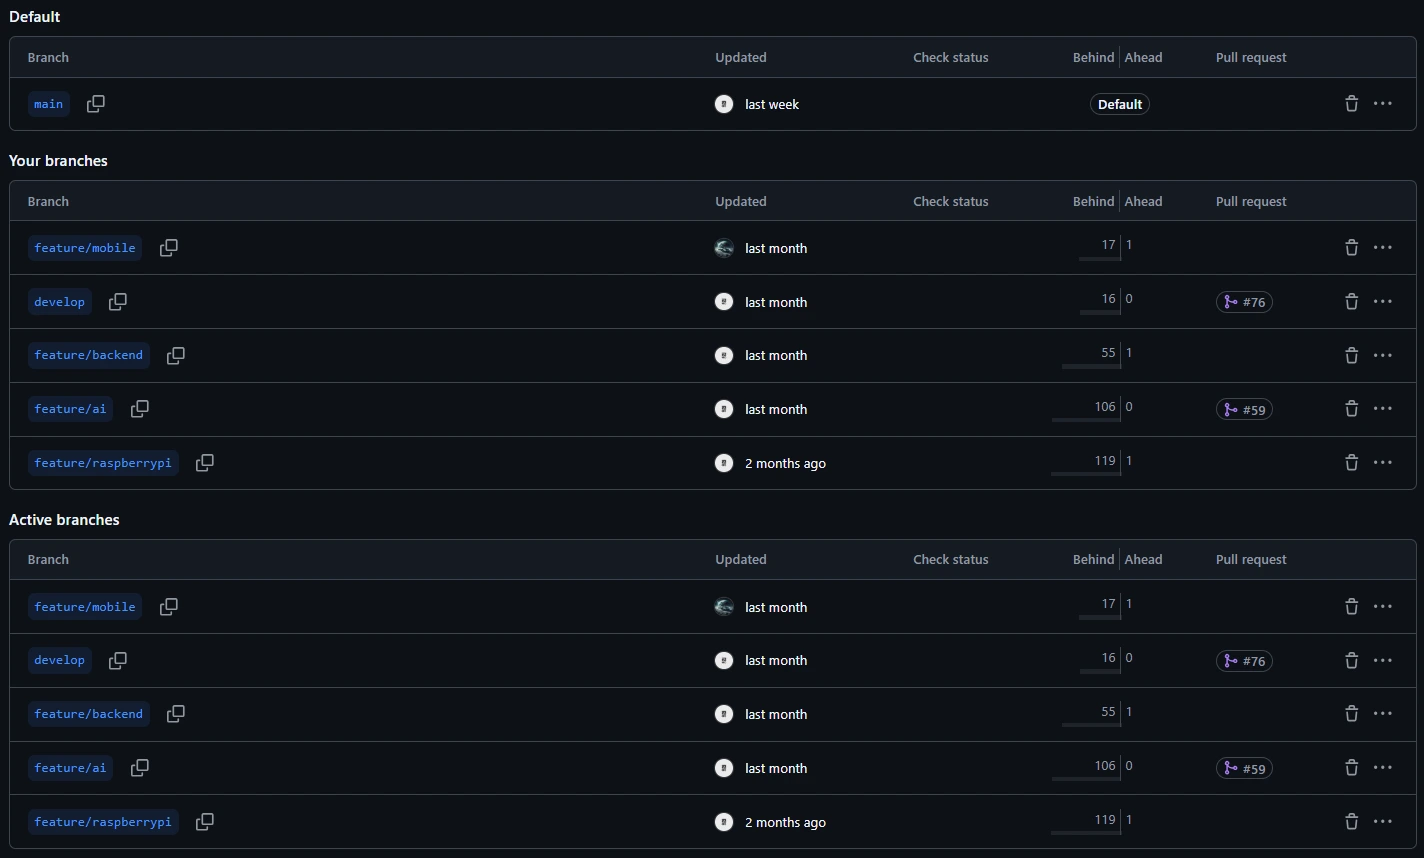Delete the feature/mobile branch
Image resolution: width=1424 pixels, height=858 pixels.
coord(1351,247)
